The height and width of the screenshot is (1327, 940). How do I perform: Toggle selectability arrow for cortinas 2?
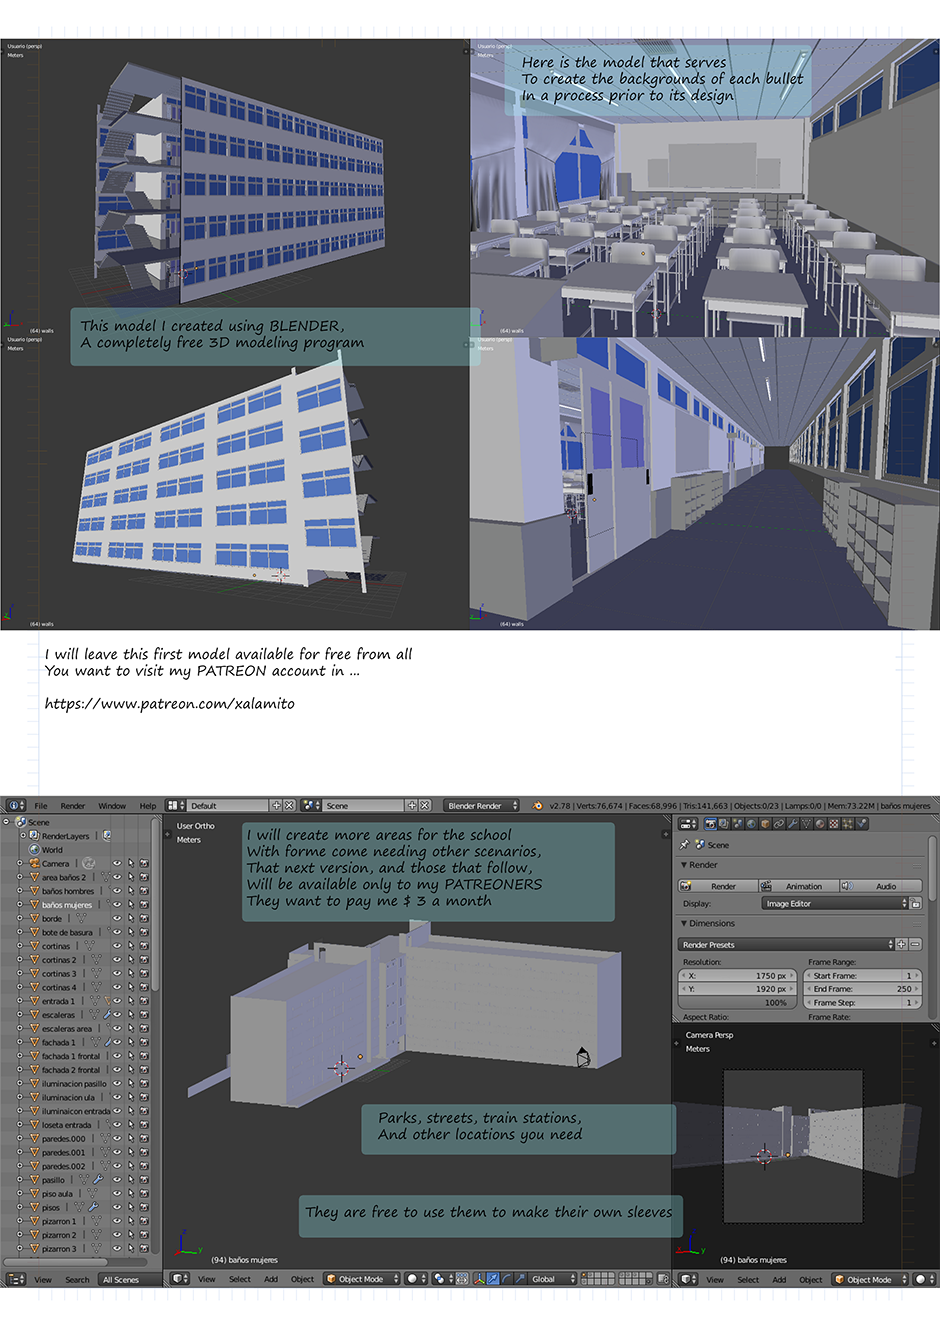[x=130, y=960]
